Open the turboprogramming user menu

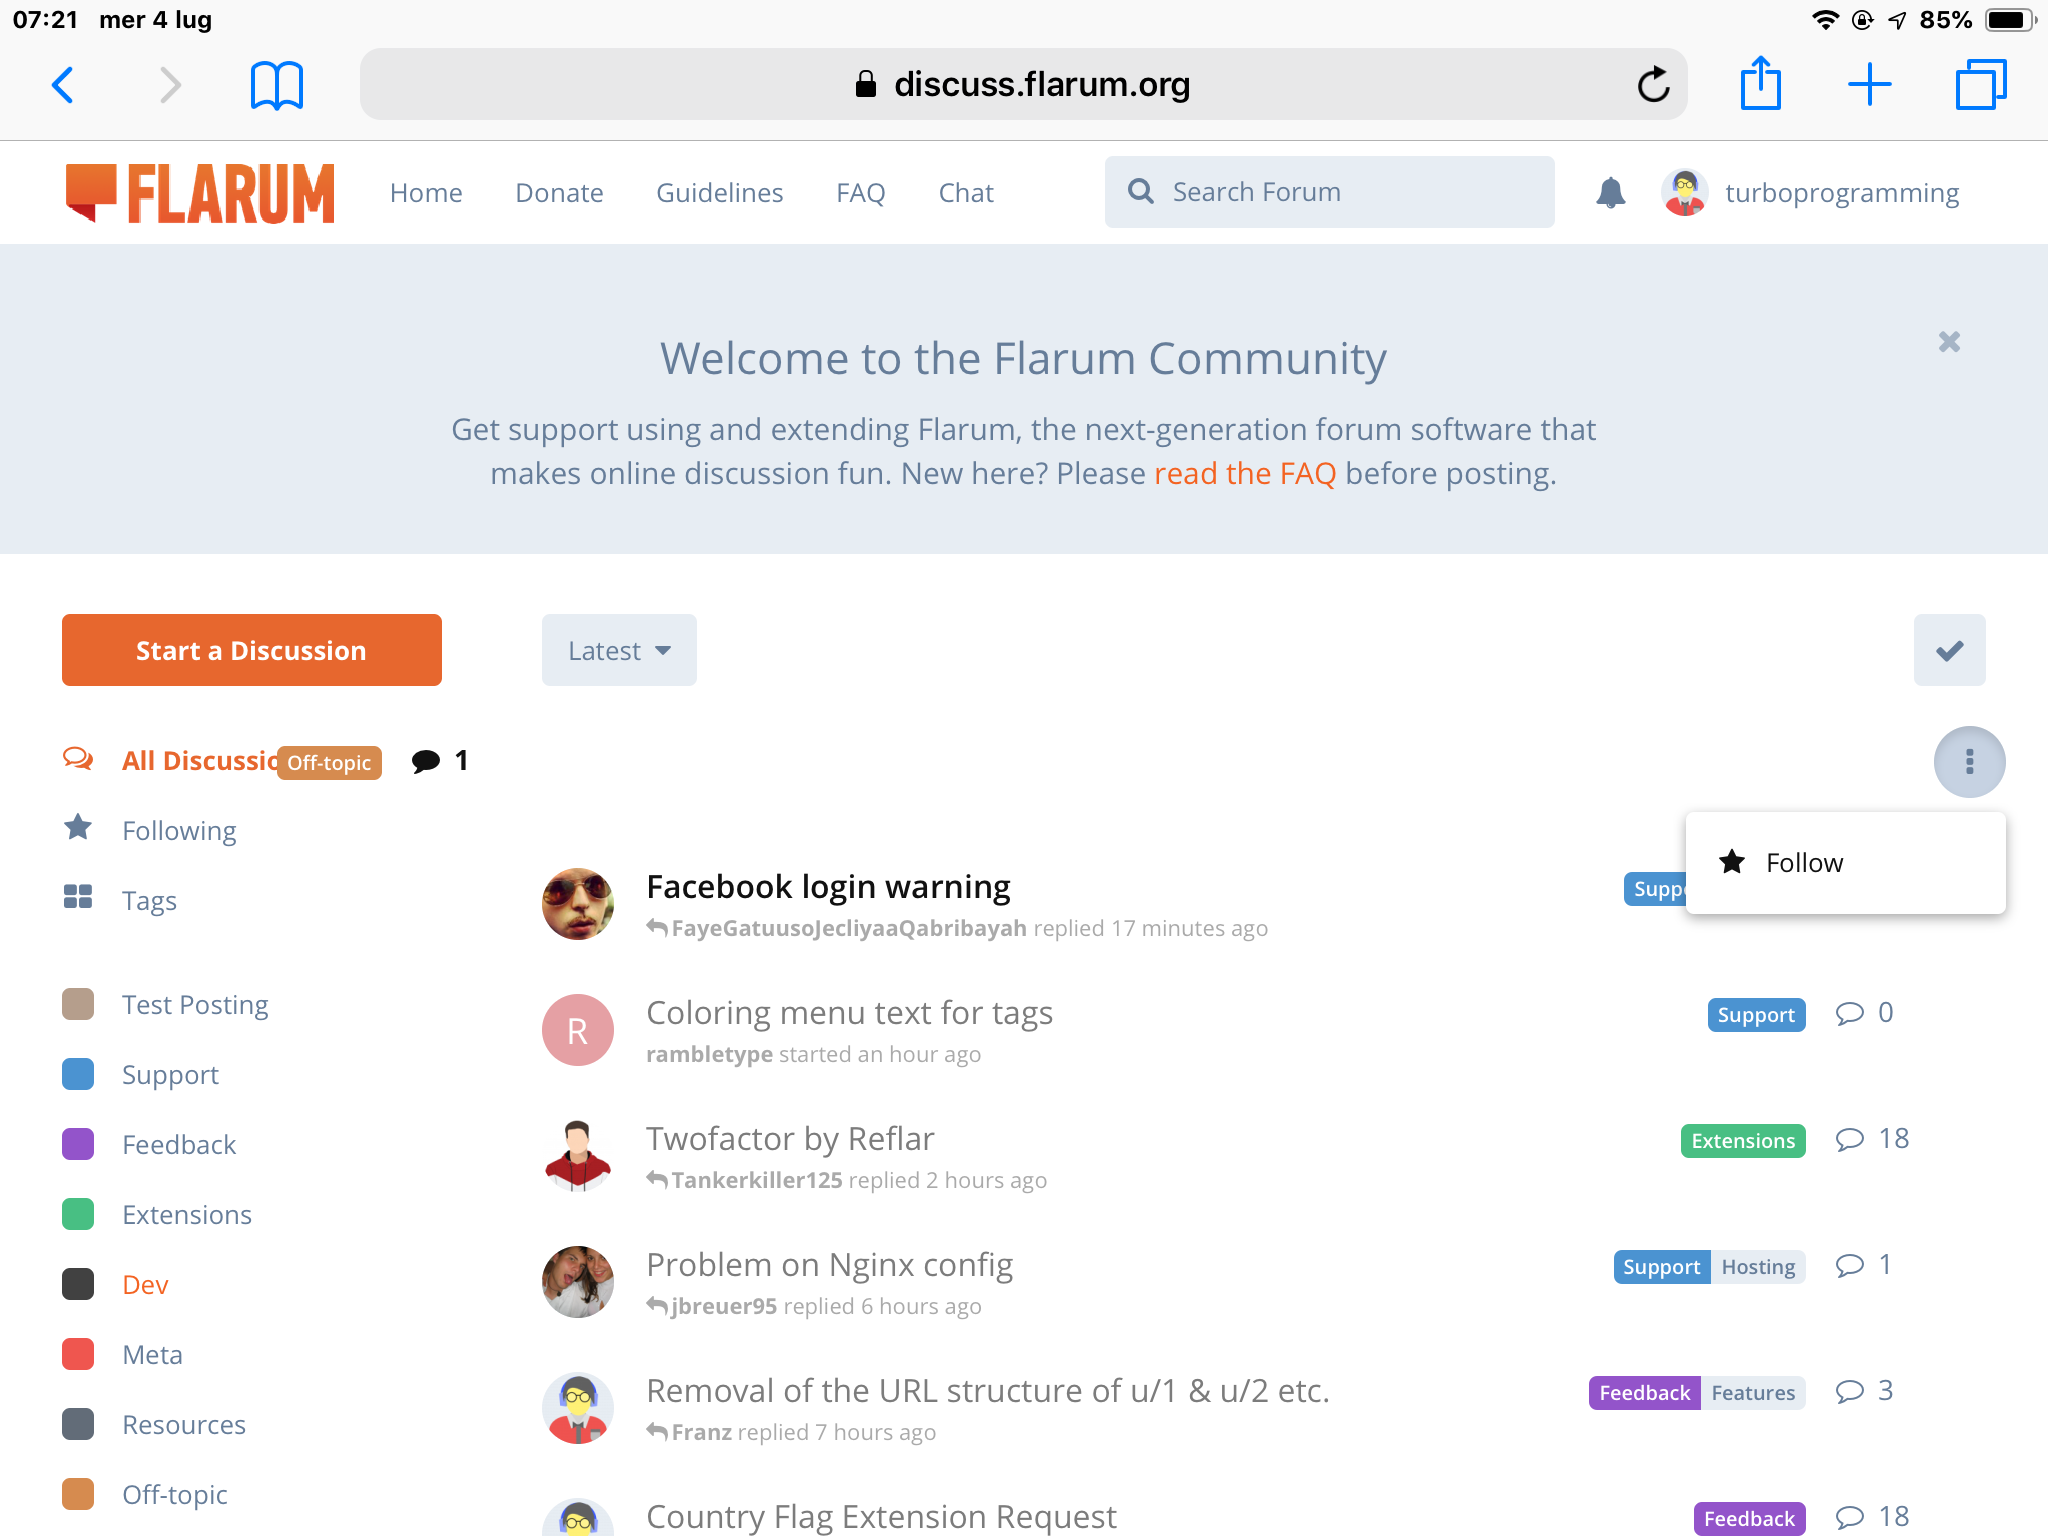1810,192
